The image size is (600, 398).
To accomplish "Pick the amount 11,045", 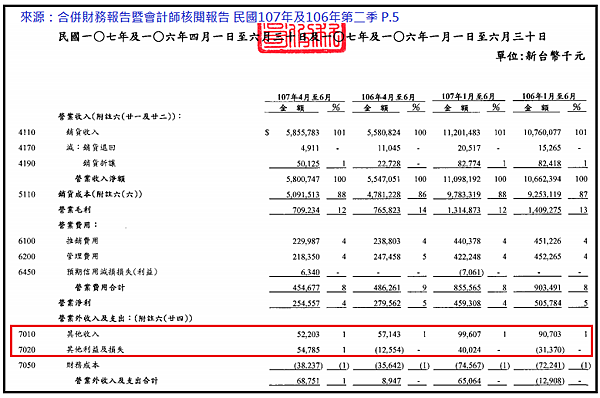I will [389, 148].
